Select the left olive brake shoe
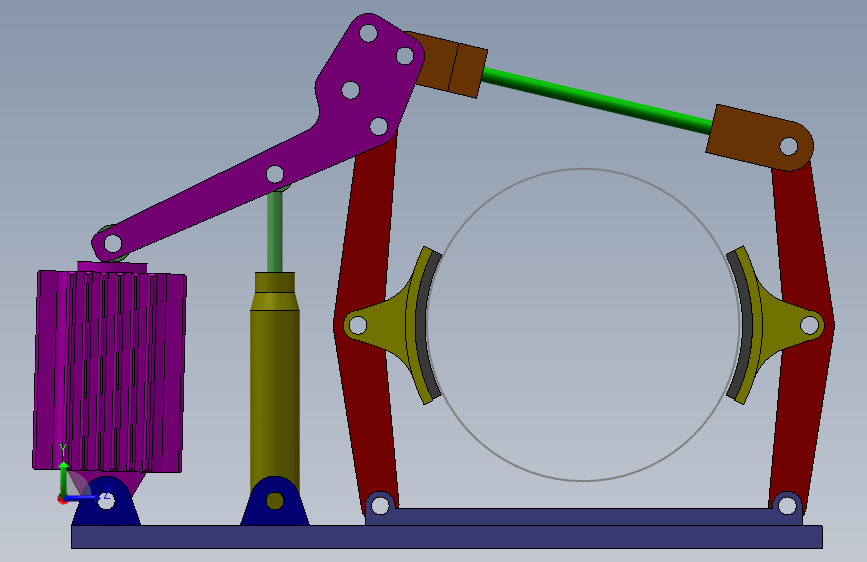The height and width of the screenshot is (562, 867). (x=395, y=325)
